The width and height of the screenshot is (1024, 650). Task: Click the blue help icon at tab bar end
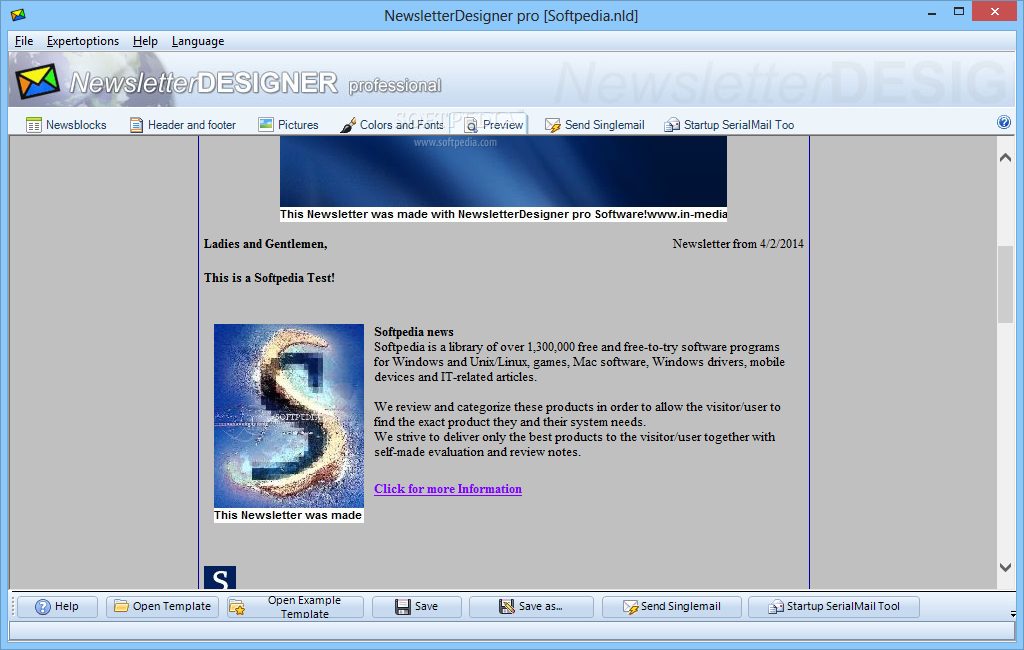[1004, 122]
